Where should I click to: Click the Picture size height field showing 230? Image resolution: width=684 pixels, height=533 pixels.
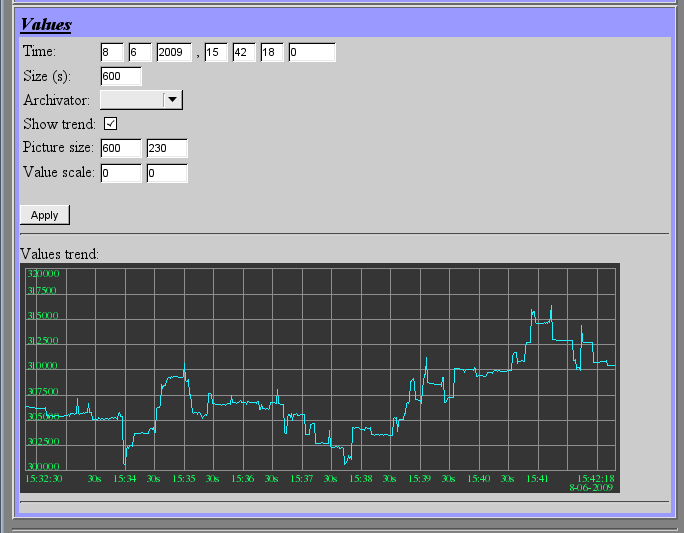167,148
